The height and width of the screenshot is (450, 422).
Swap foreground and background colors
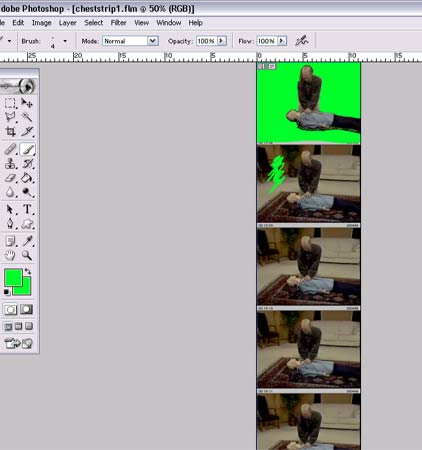(x=28, y=271)
